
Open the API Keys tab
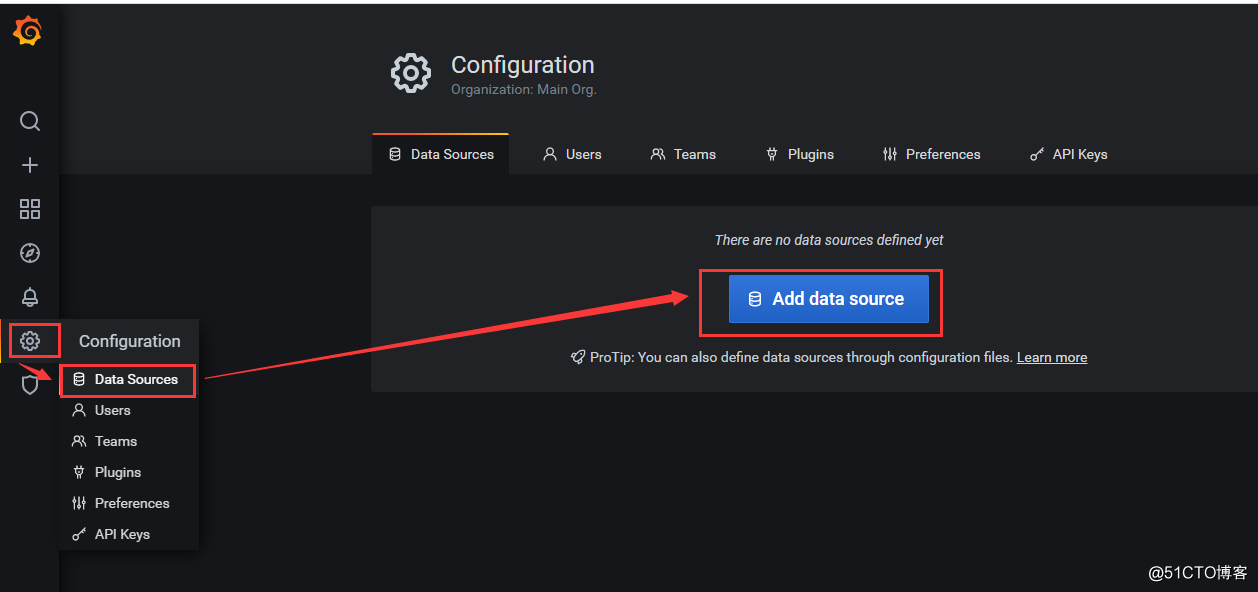click(x=1068, y=154)
